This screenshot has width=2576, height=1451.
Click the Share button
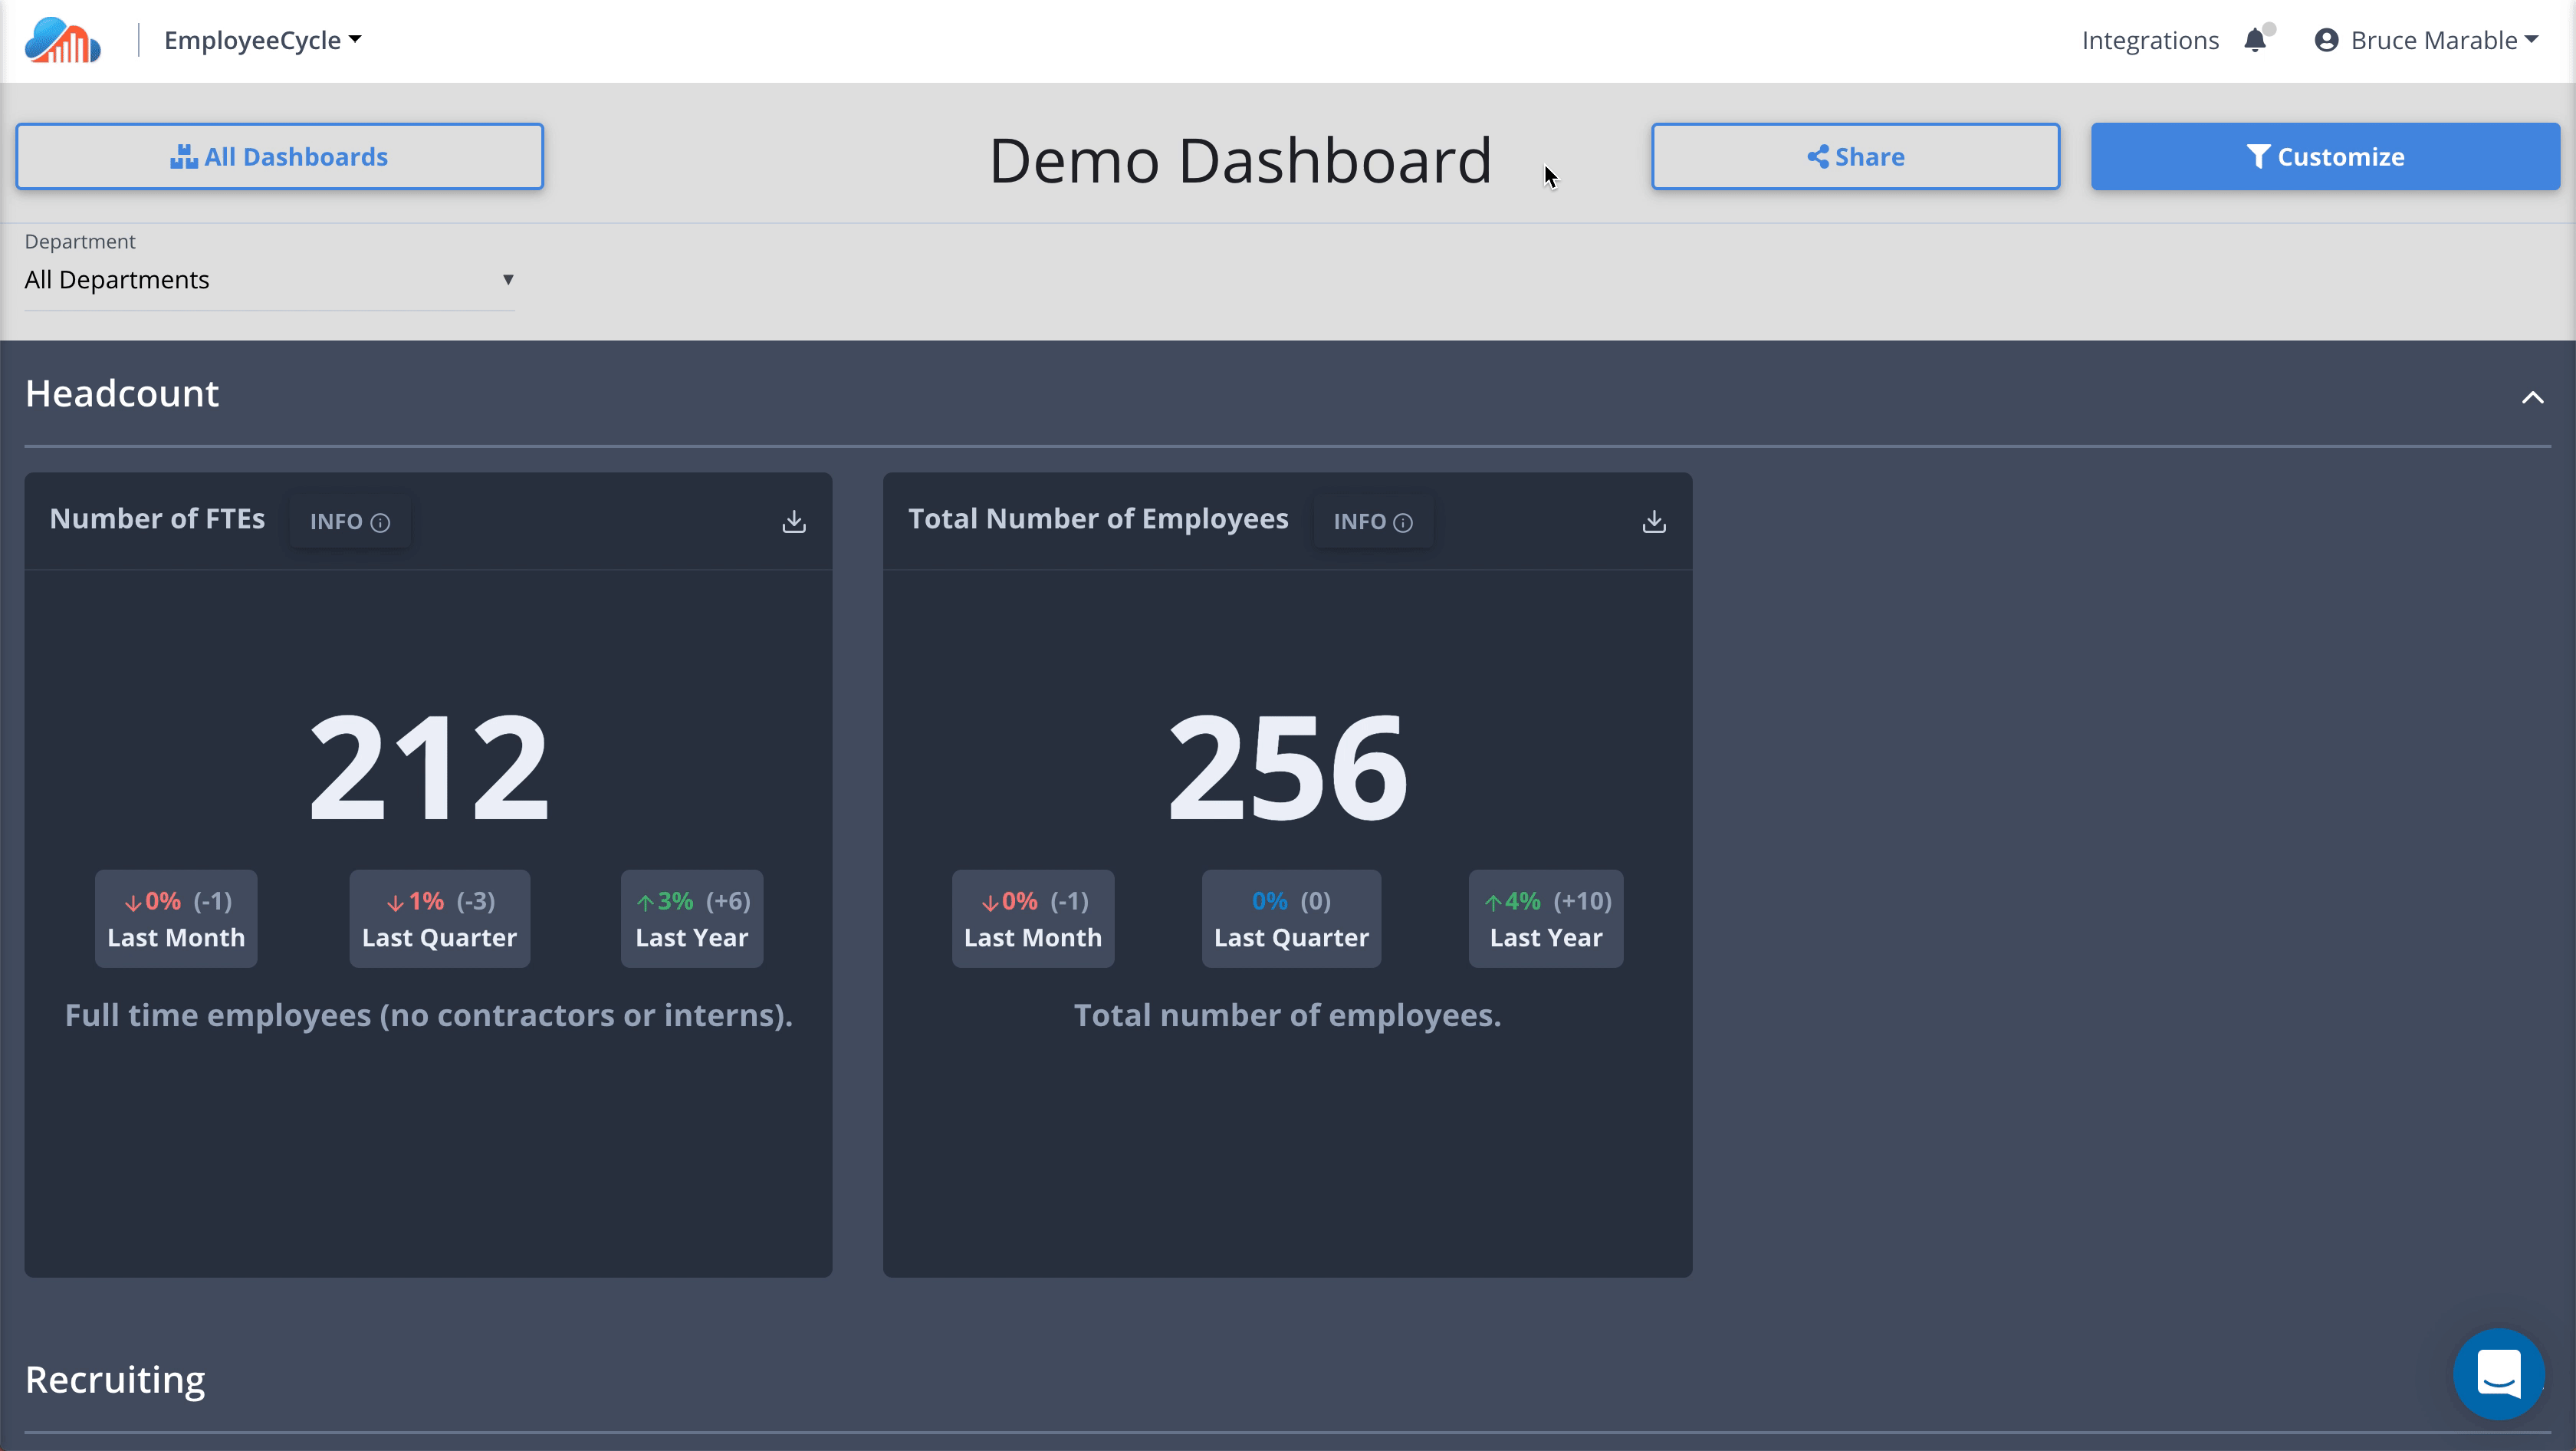tap(1855, 156)
